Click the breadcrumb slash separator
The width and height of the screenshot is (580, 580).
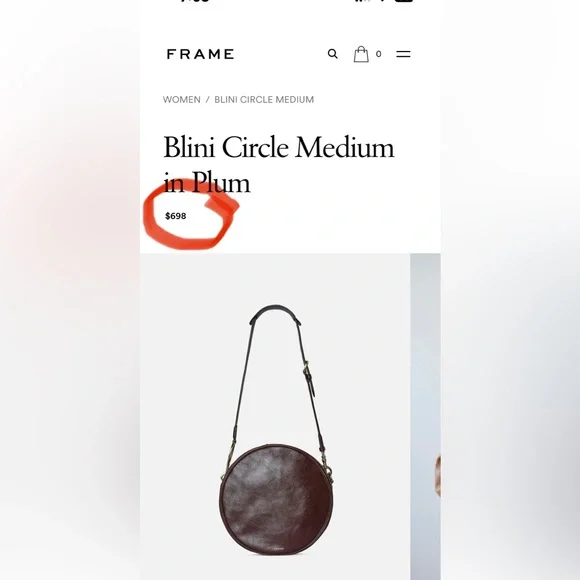click(208, 100)
